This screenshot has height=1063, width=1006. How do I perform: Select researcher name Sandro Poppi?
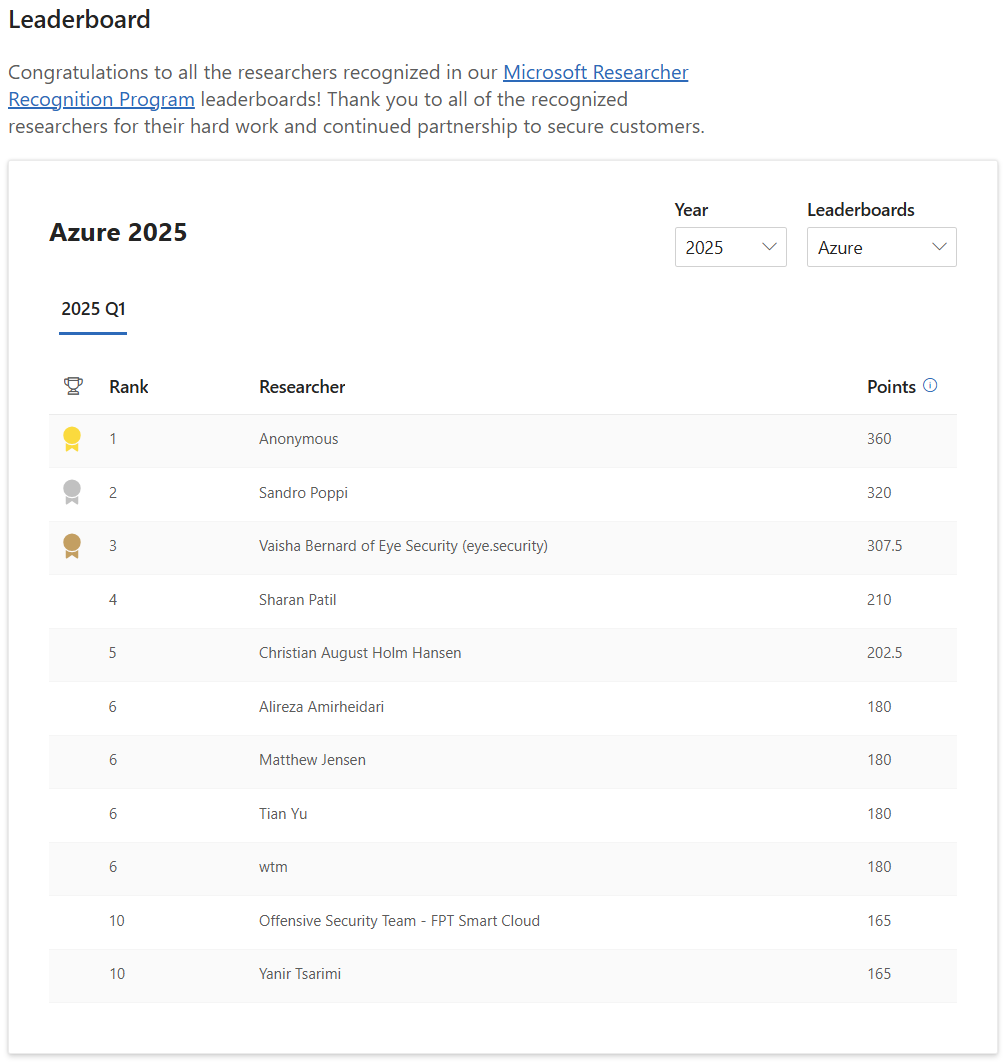point(303,493)
